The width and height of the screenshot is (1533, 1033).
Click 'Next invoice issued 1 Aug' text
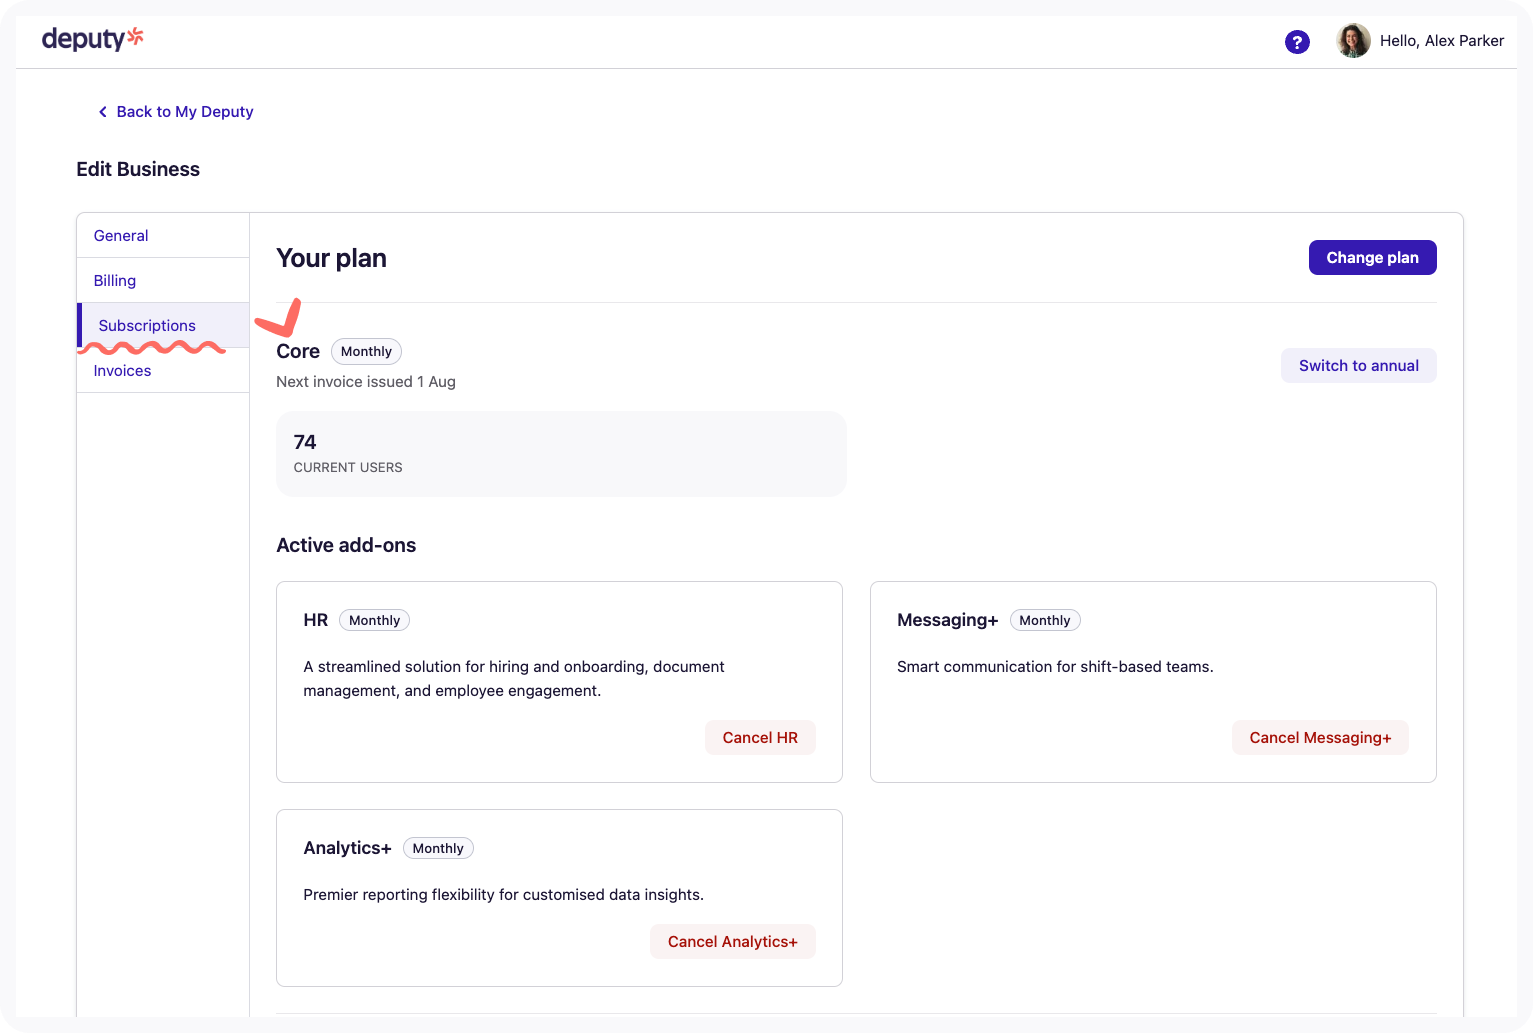(x=366, y=381)
